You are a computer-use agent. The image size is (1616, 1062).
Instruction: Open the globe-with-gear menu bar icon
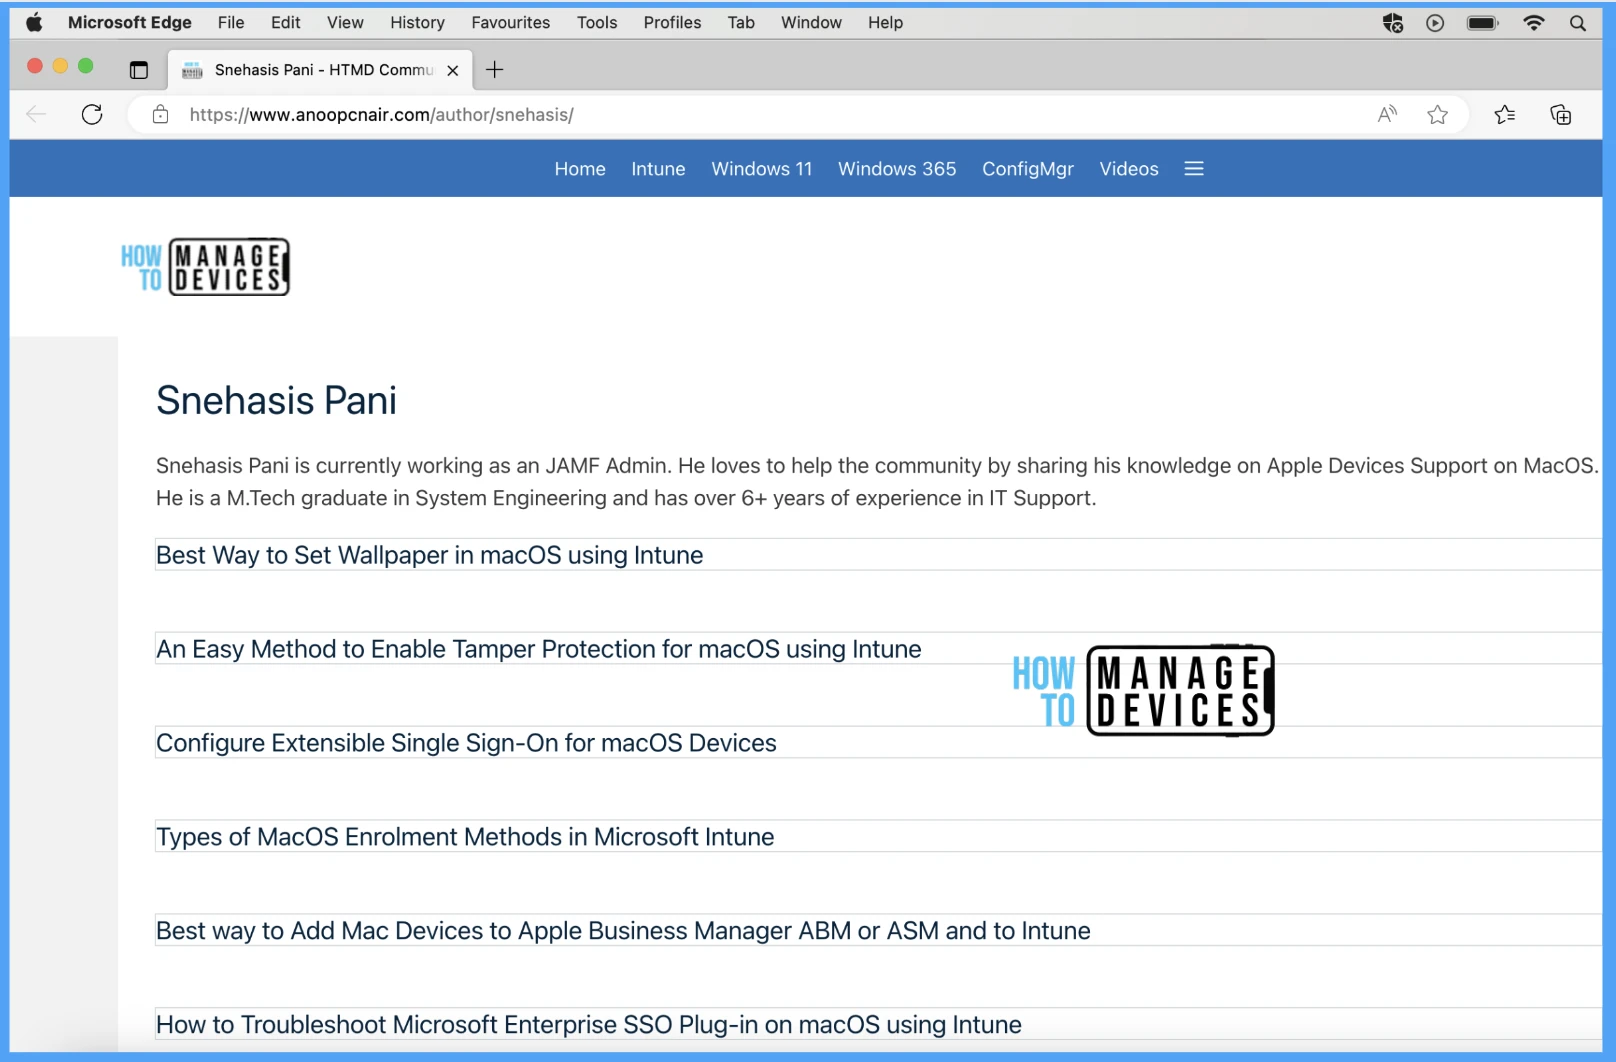click(x=1393, y=23)
